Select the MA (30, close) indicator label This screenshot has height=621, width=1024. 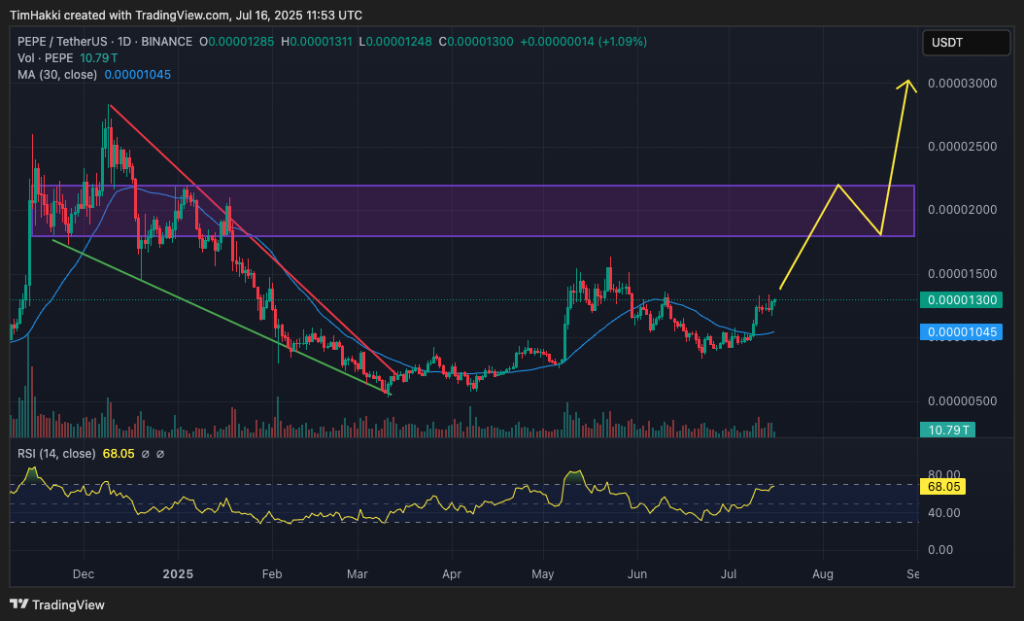click(57, 74)
